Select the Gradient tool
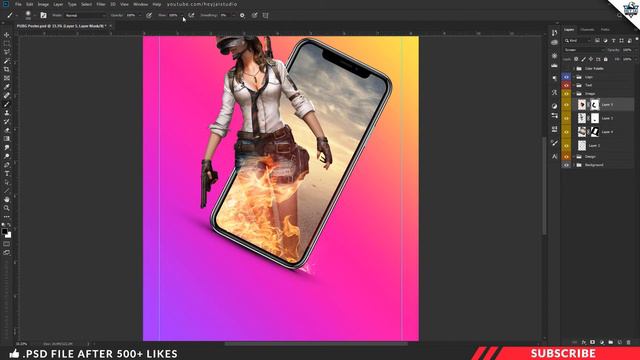Image resolution: width=640 pixels, height=360 pixels. click(7, 139)
